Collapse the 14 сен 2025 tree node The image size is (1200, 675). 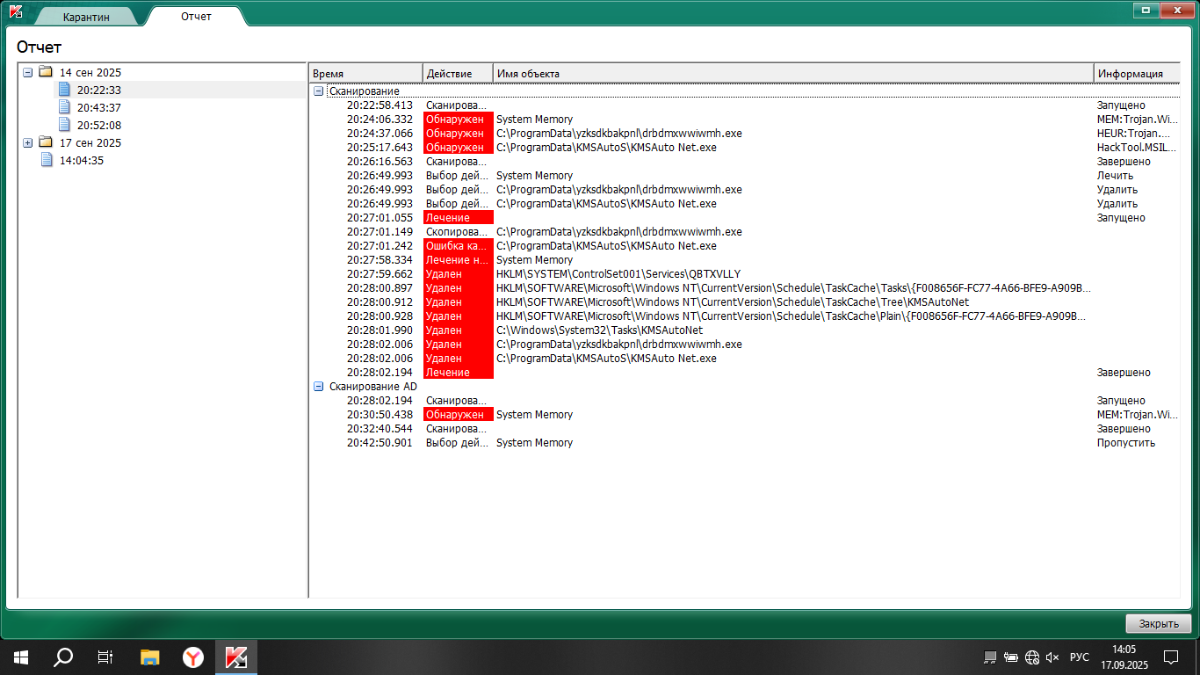[x=28, y=72]
